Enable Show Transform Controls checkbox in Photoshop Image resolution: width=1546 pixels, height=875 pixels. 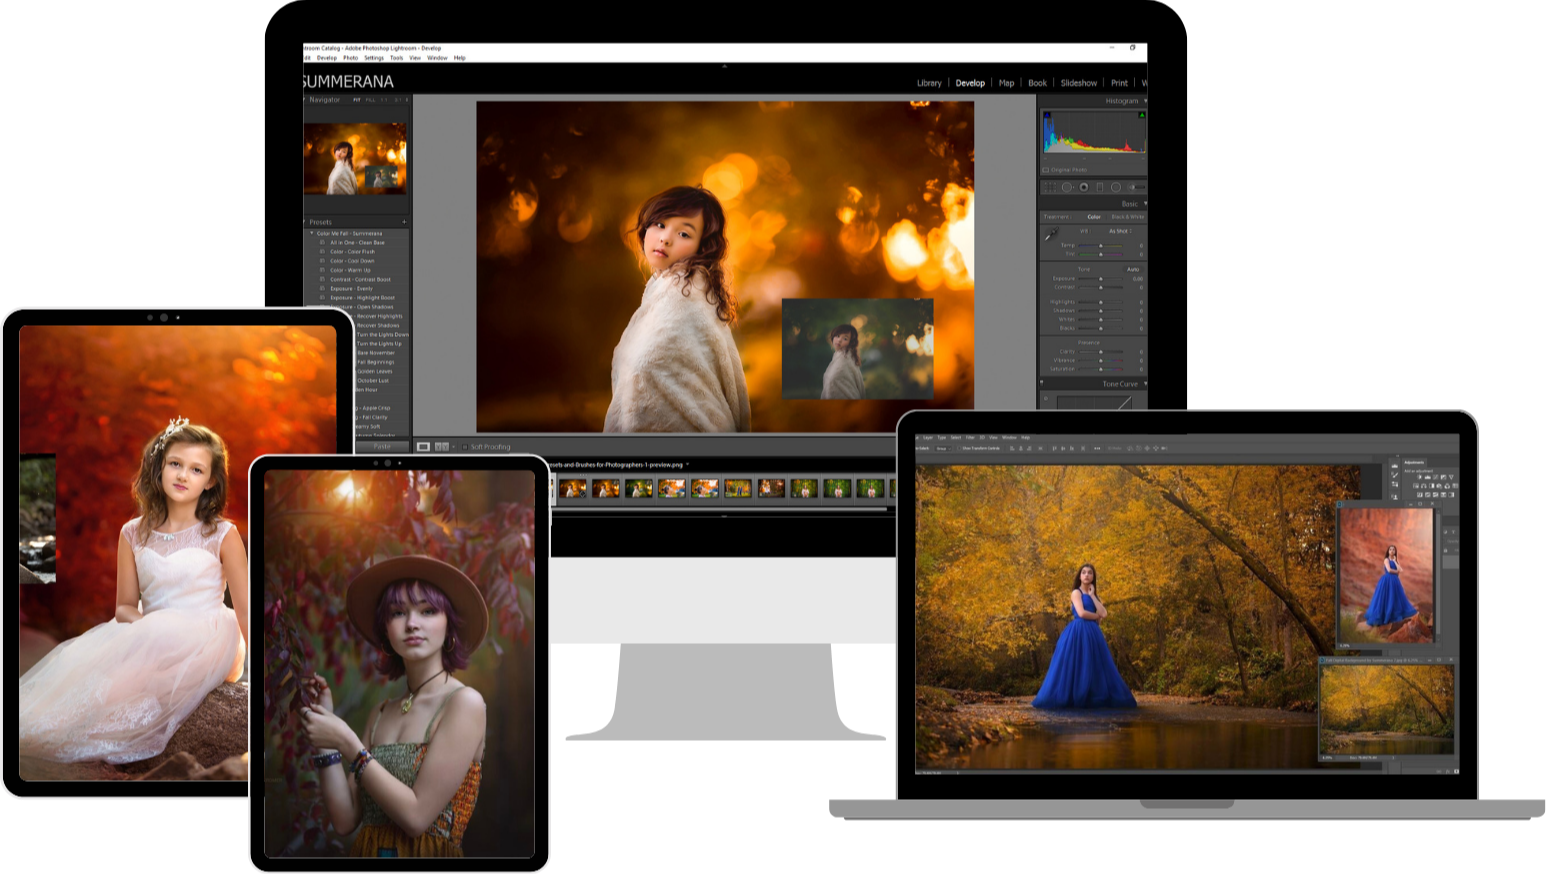click(959, 448)
